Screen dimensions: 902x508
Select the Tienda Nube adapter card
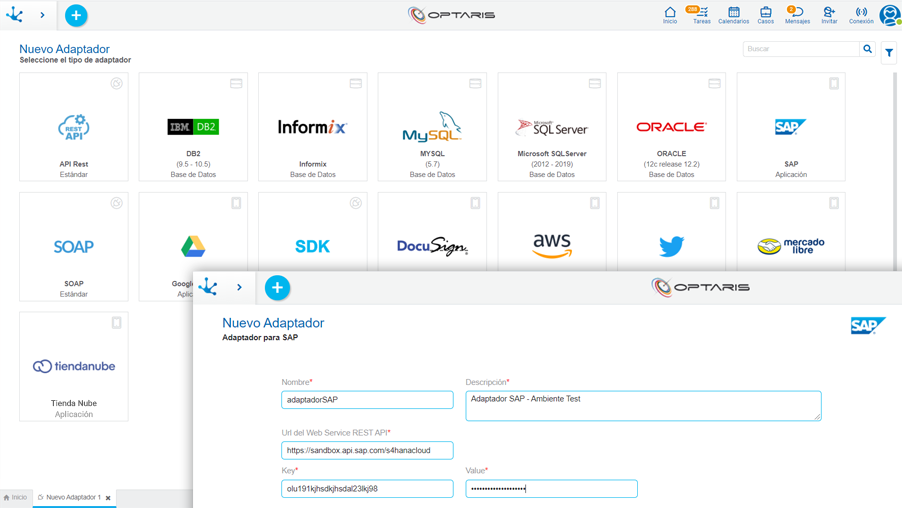pos(74,366)
